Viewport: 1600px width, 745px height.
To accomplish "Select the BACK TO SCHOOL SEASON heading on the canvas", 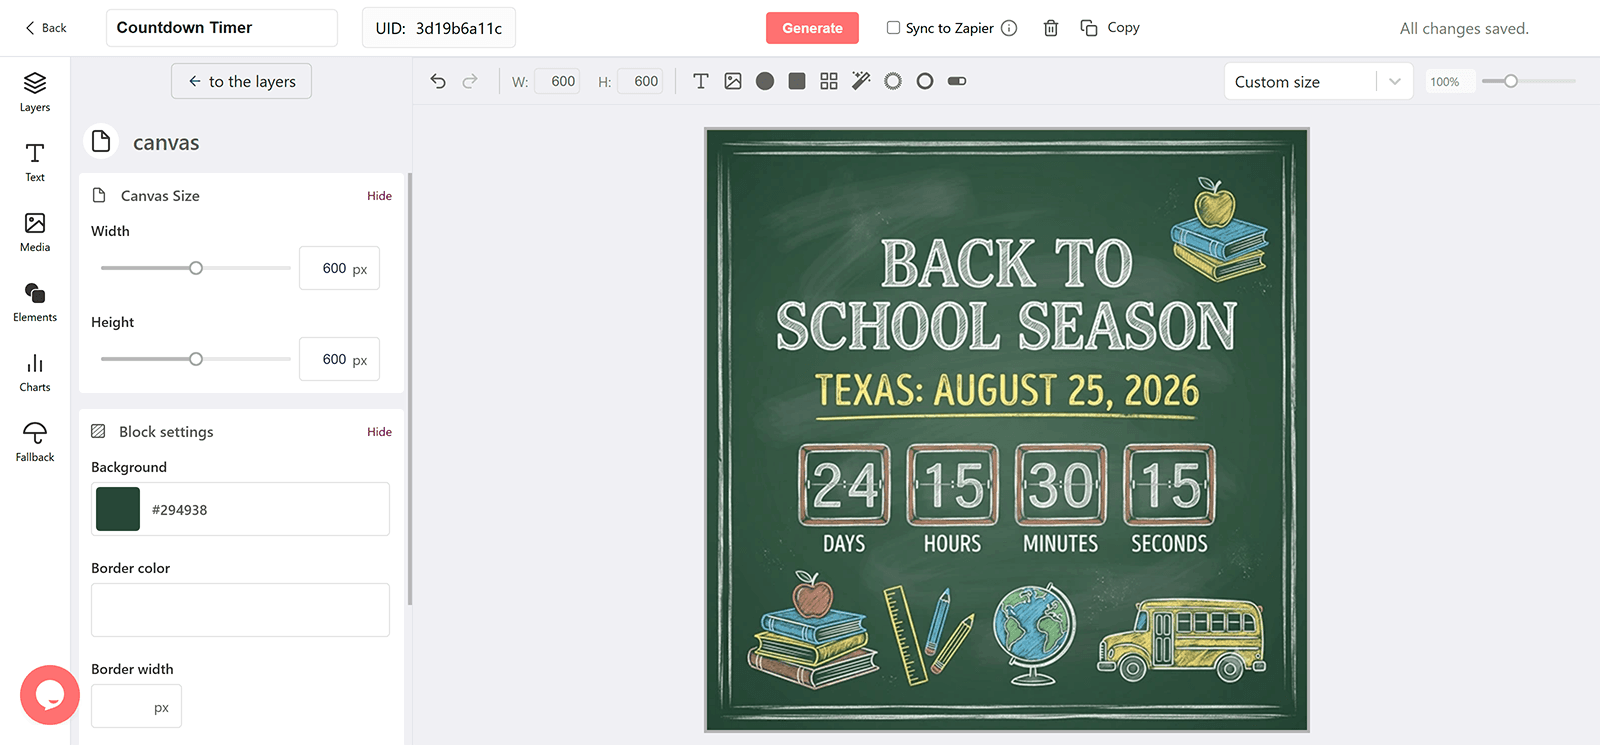I will 1006,295.
